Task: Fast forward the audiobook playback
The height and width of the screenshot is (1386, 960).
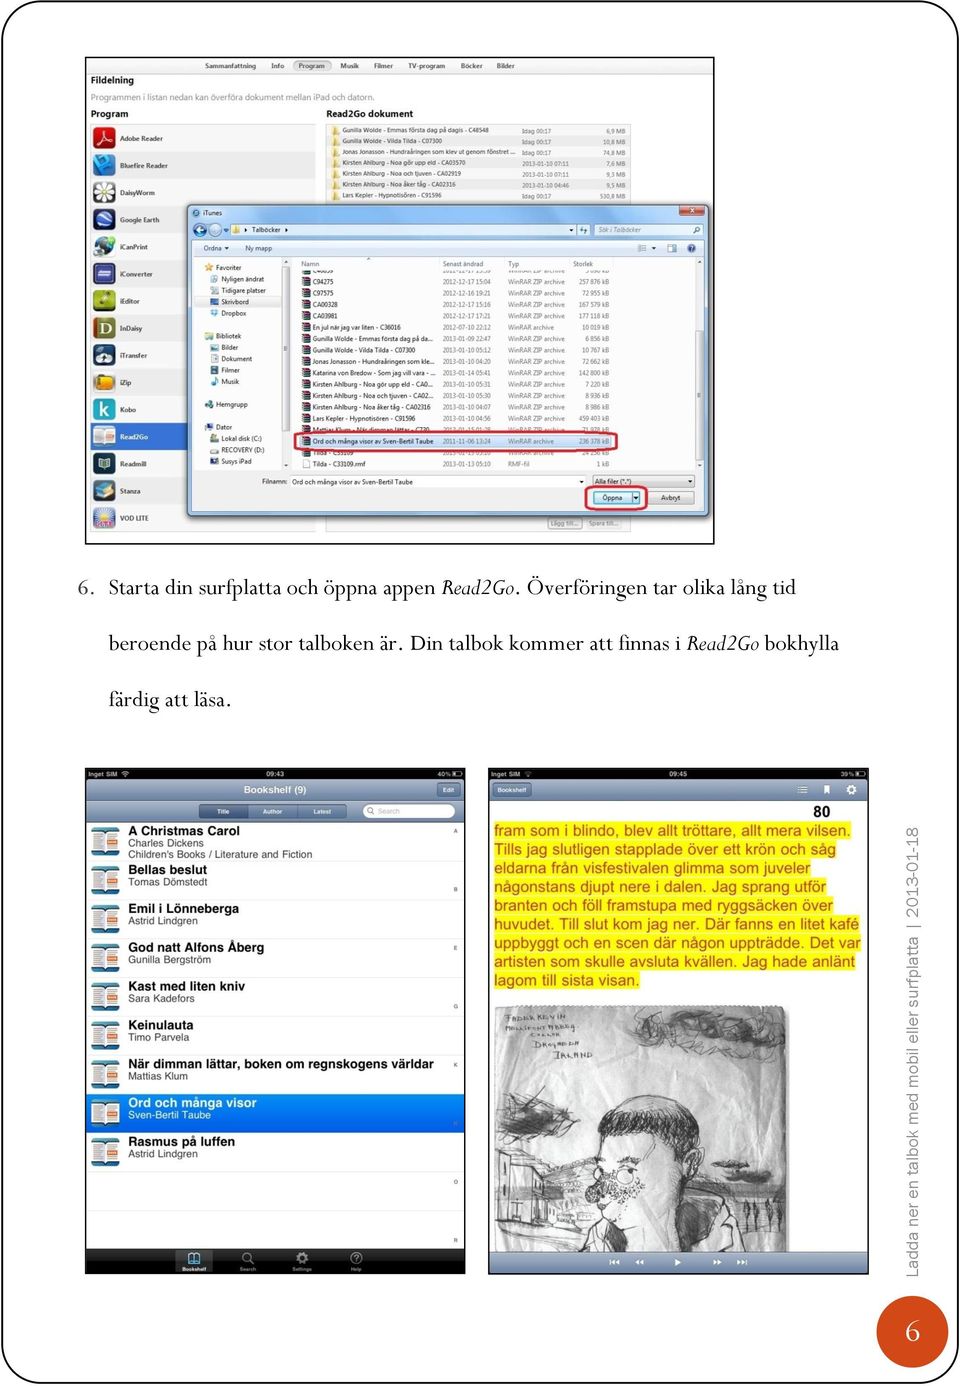Action: [x=716, y=1262]
